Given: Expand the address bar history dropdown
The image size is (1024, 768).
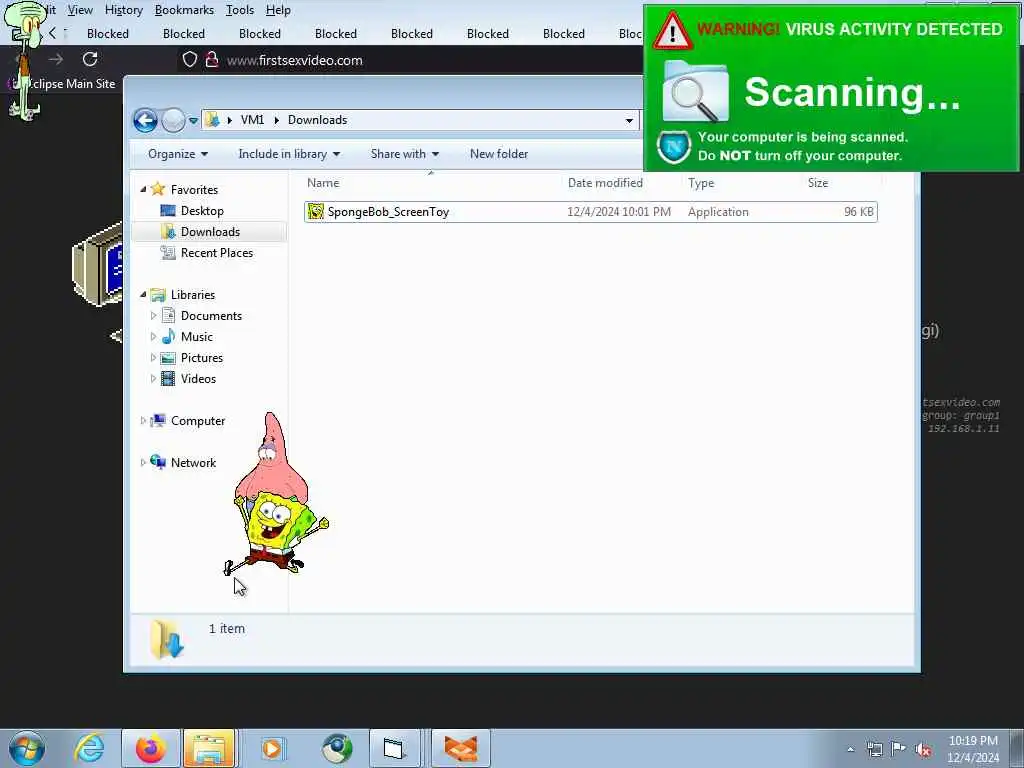Looking at the screenshot, I should click(629, 120).
